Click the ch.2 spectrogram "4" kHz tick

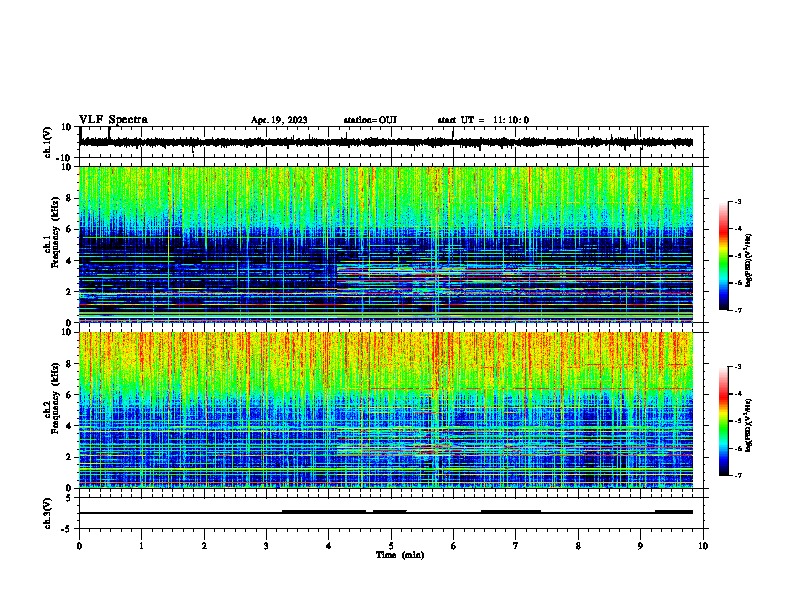pyautogui.click(x=69, y=426)
